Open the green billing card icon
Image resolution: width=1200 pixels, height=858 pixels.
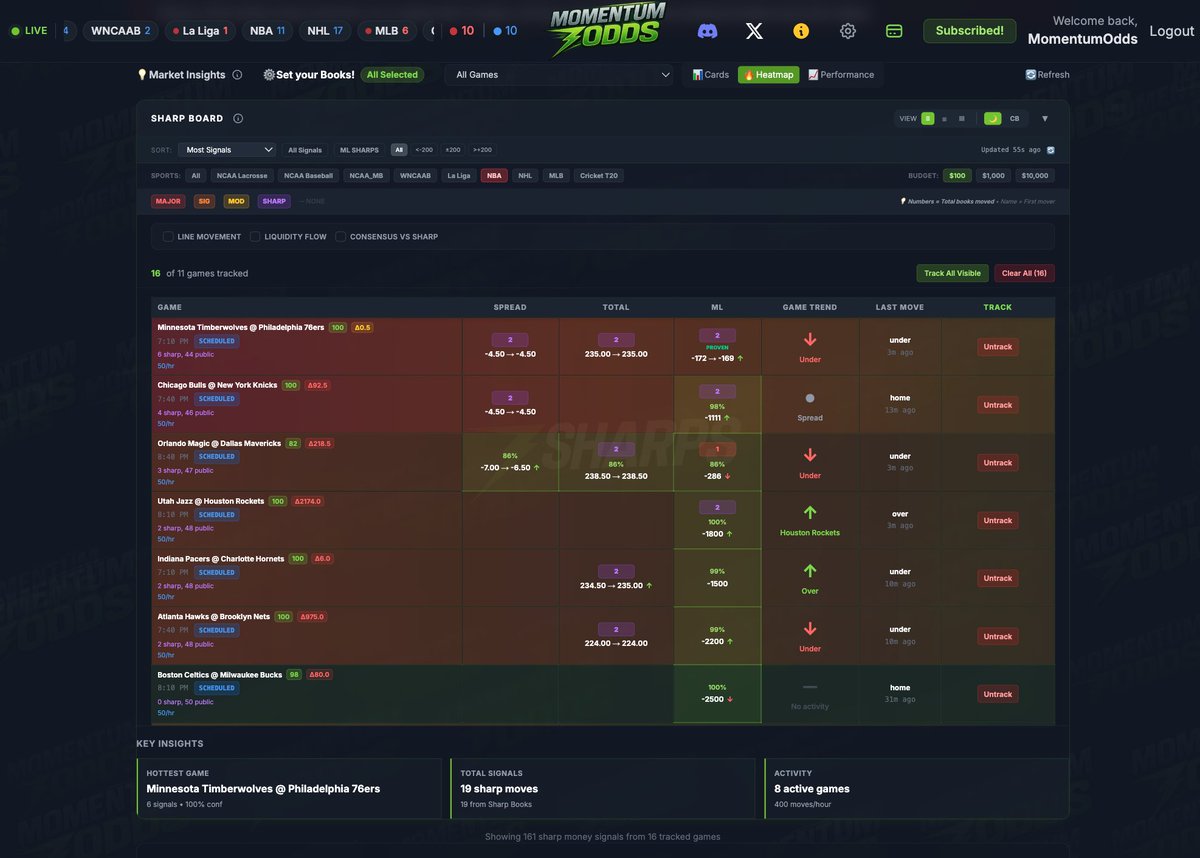pyautogui.click(x=894, y=31)
